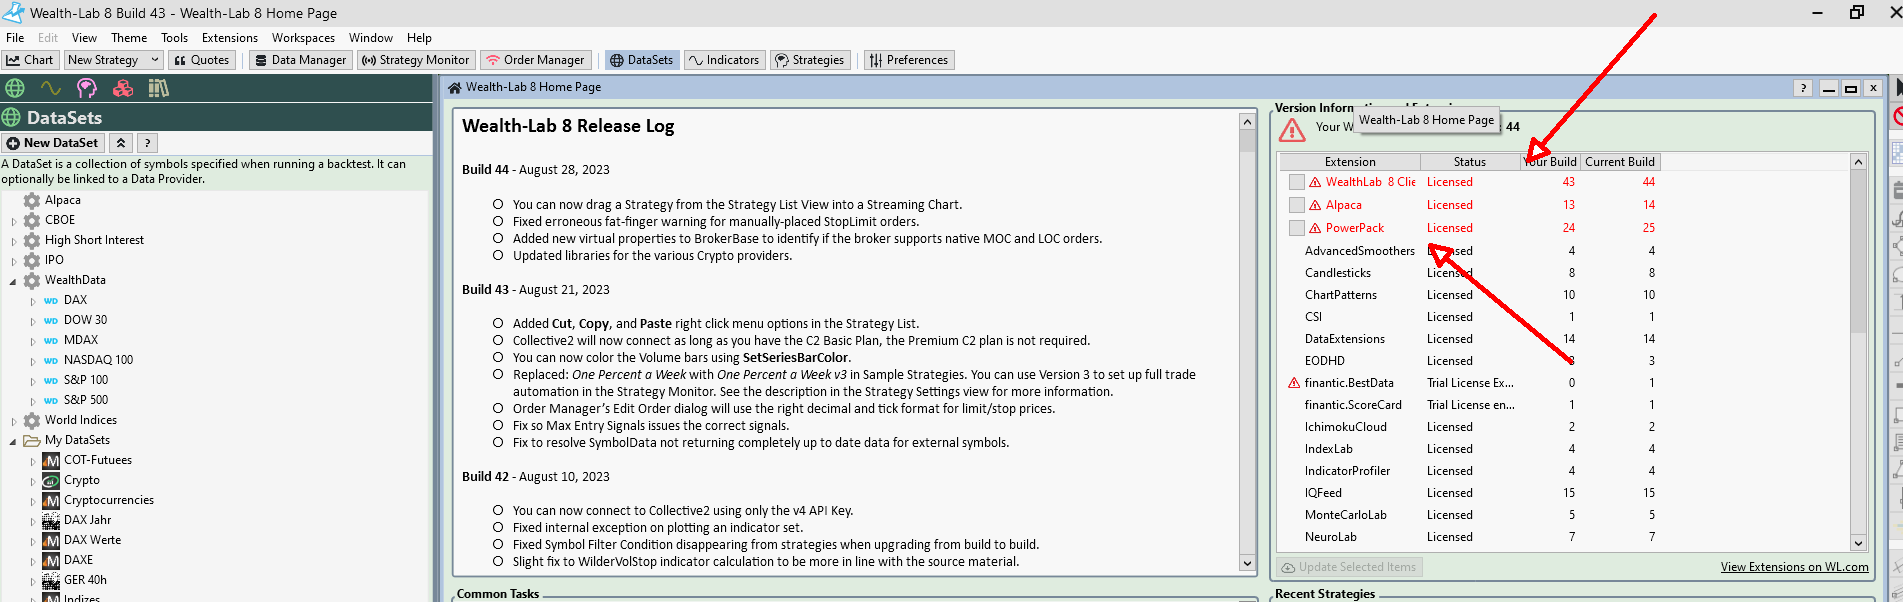Open the Indicators toolbar button

724,60
